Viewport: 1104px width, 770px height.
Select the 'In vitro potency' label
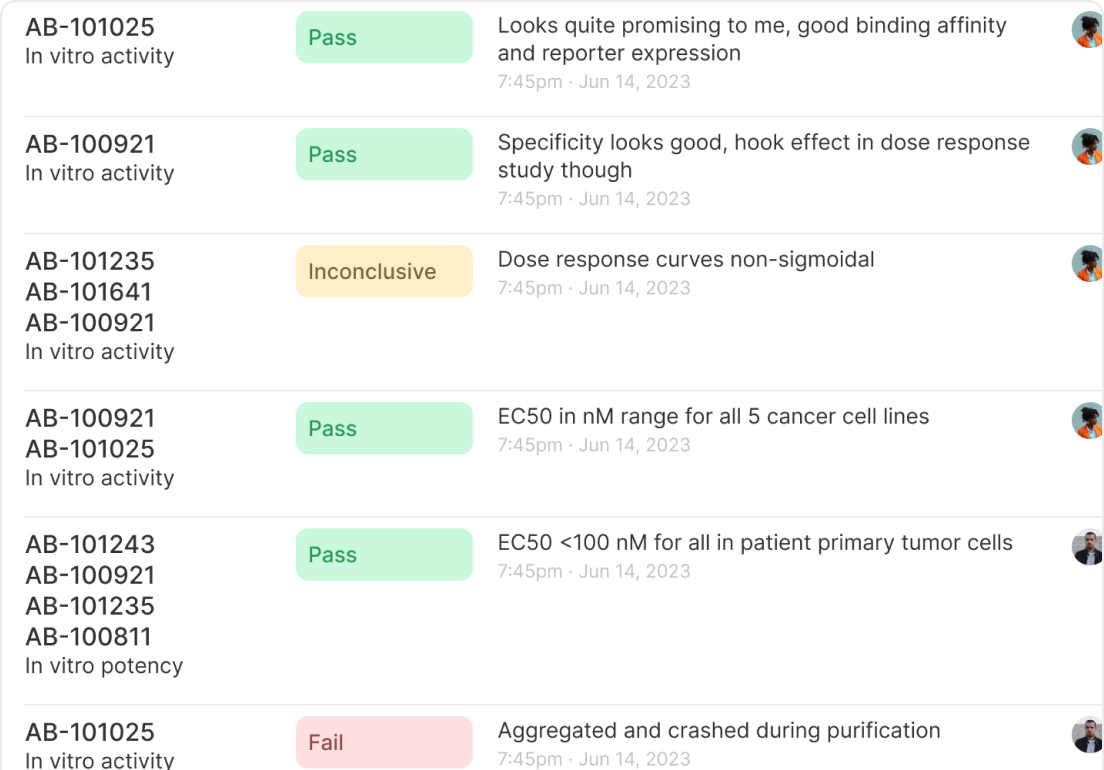tap(104, 666)
